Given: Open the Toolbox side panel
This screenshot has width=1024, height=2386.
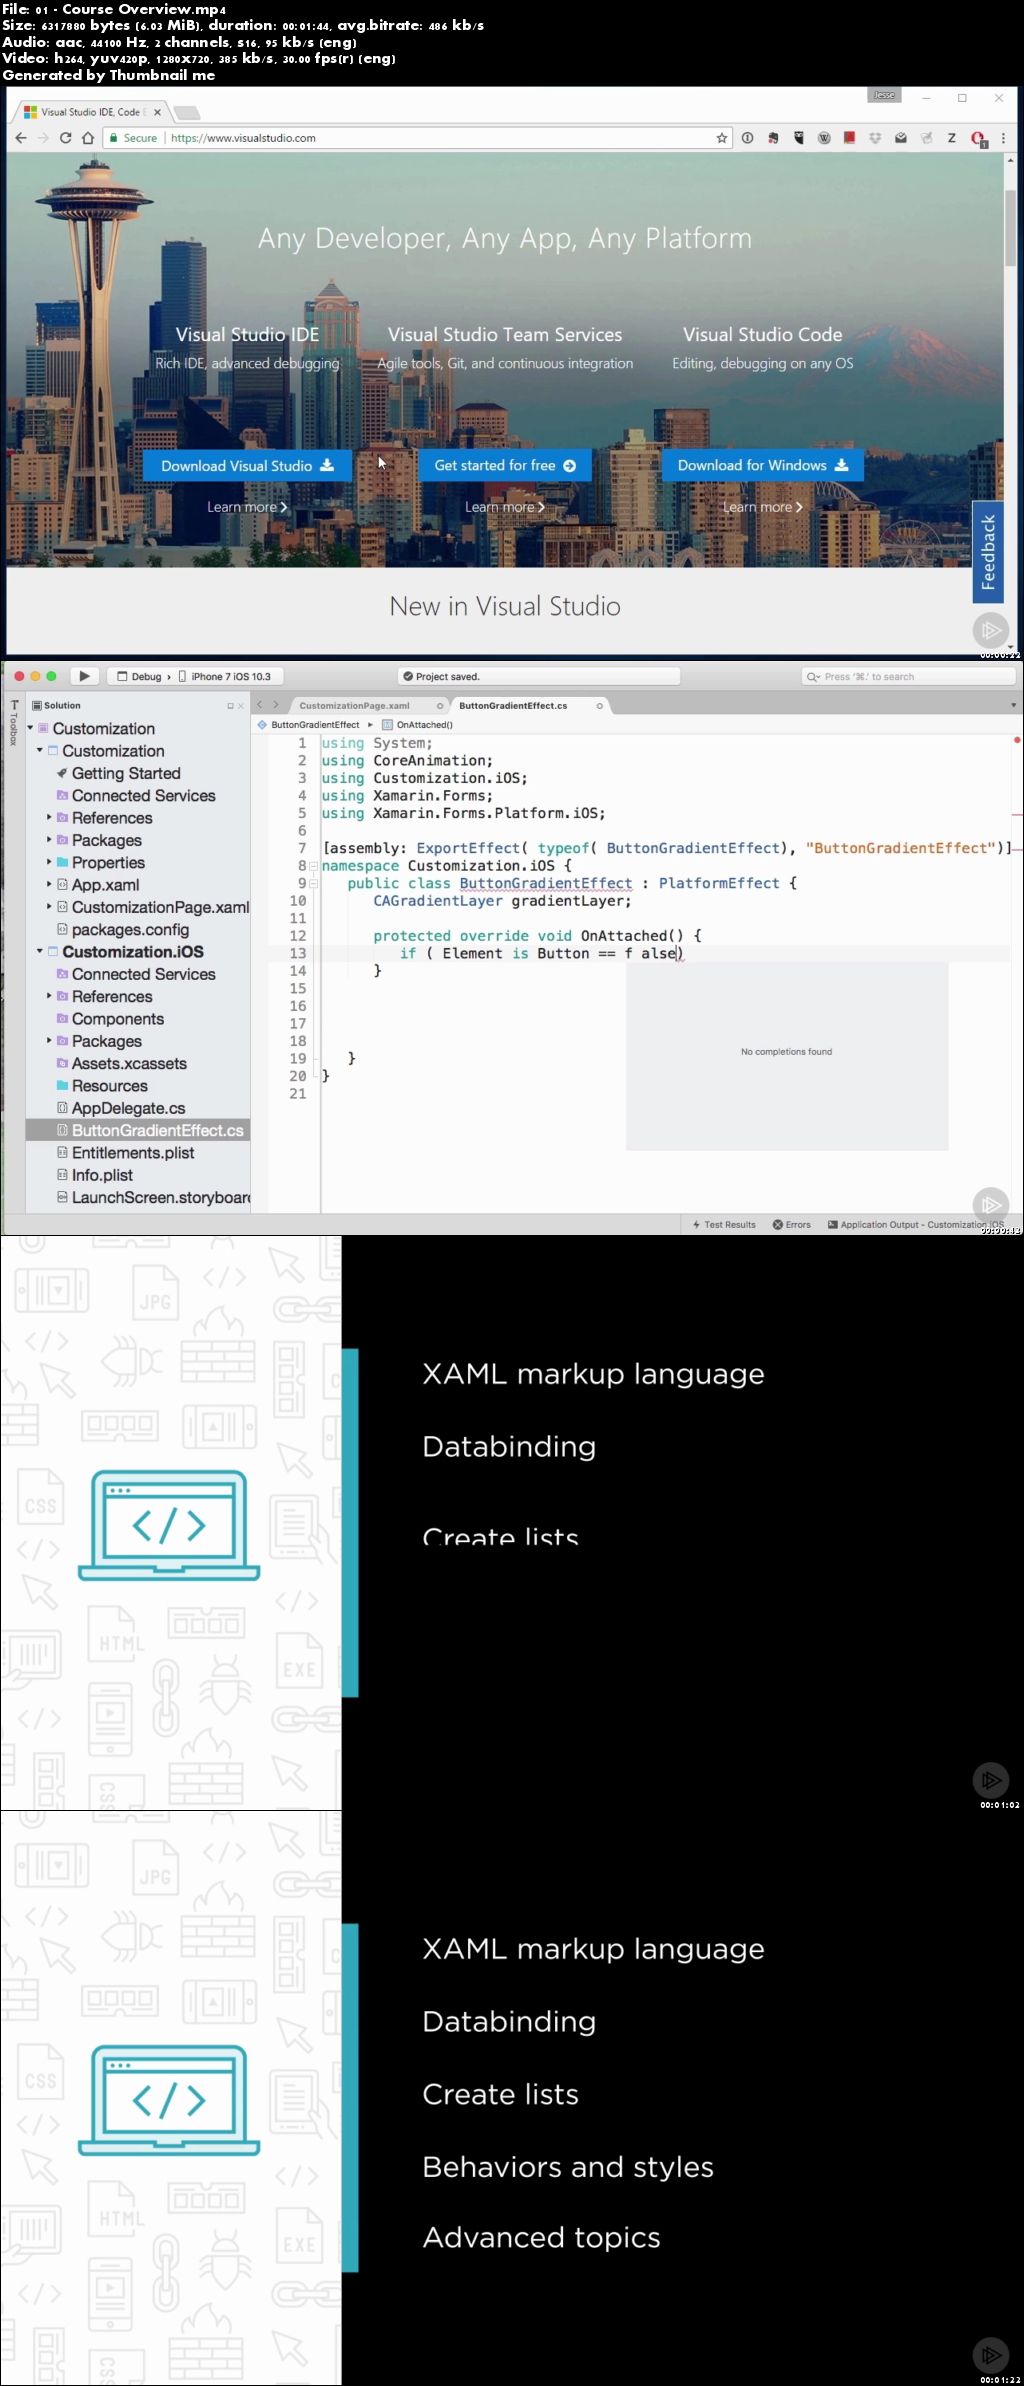Looking at the screenshot, I should coord(14,723).
